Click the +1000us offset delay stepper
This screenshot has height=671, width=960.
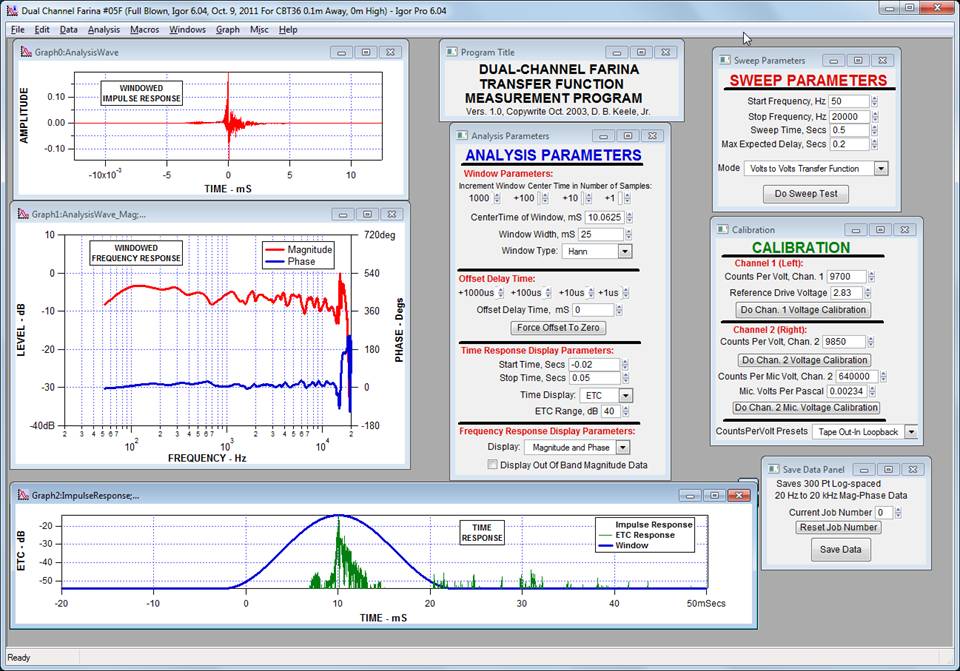tap(500, 293)
